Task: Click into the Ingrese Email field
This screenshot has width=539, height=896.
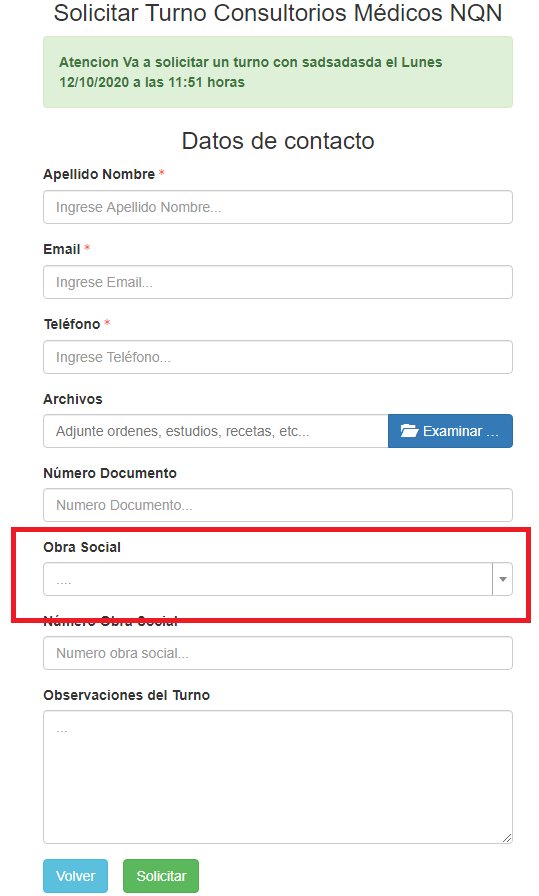Action: click(278, 282)
